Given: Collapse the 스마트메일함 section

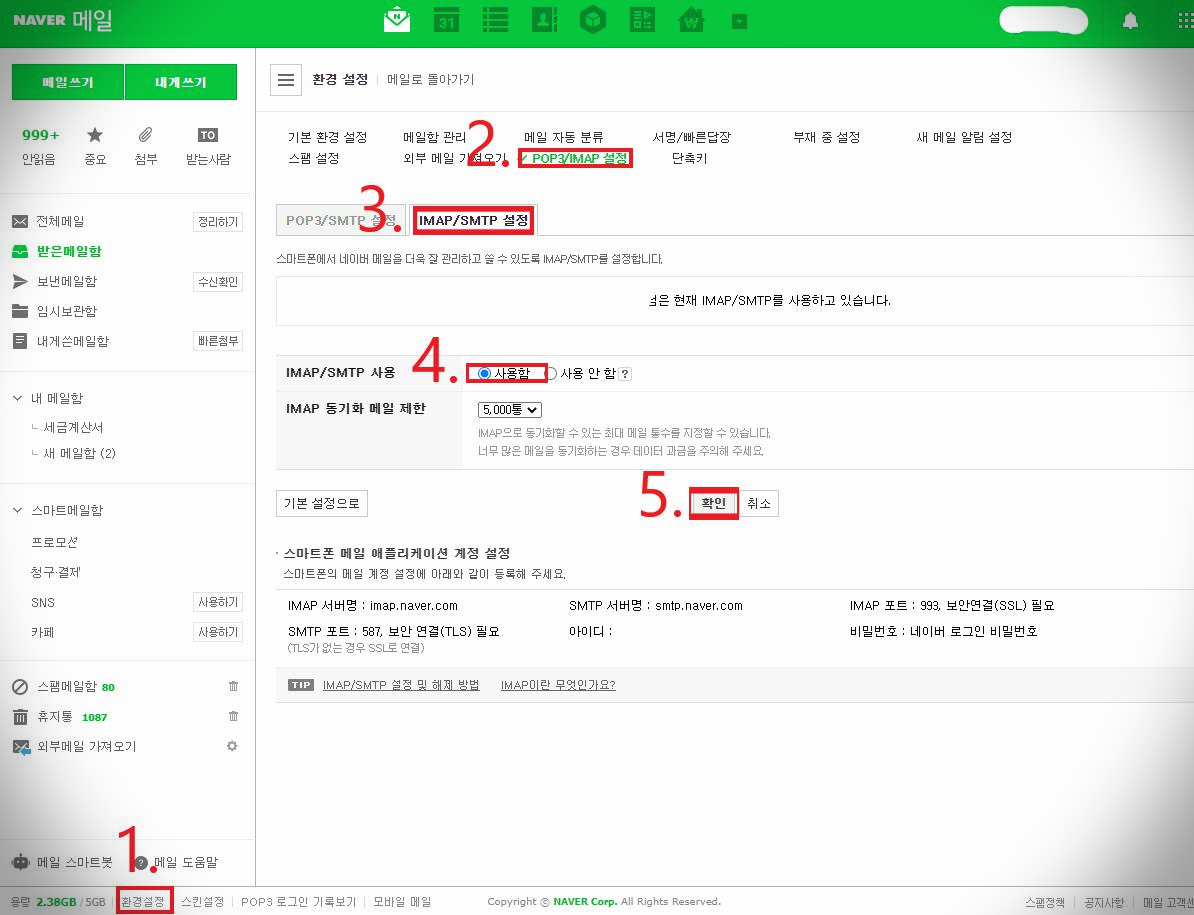Looking at the screenshot, I should pyautogui.click(x=18, y=510).
